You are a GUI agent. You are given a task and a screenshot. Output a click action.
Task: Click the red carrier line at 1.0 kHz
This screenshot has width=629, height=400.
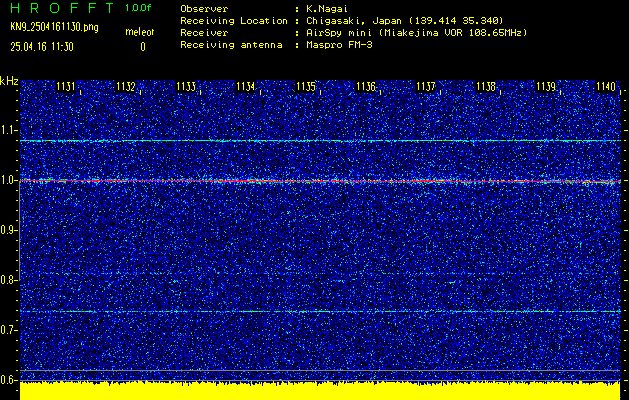point(320,181)
